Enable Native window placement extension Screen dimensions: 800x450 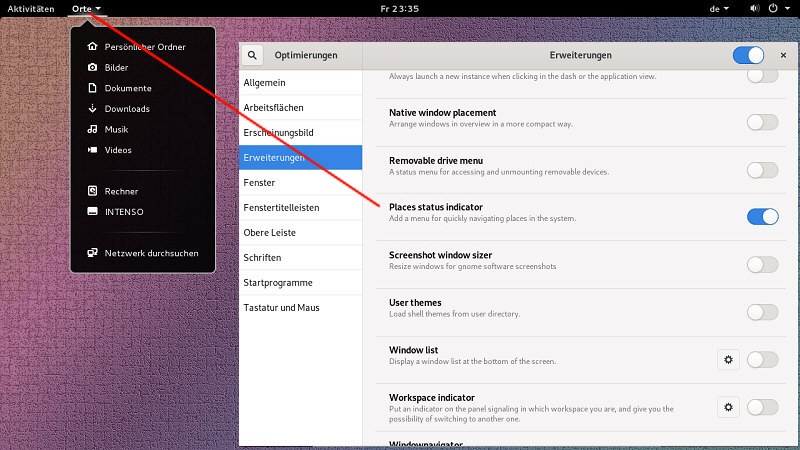pos(762,122)
